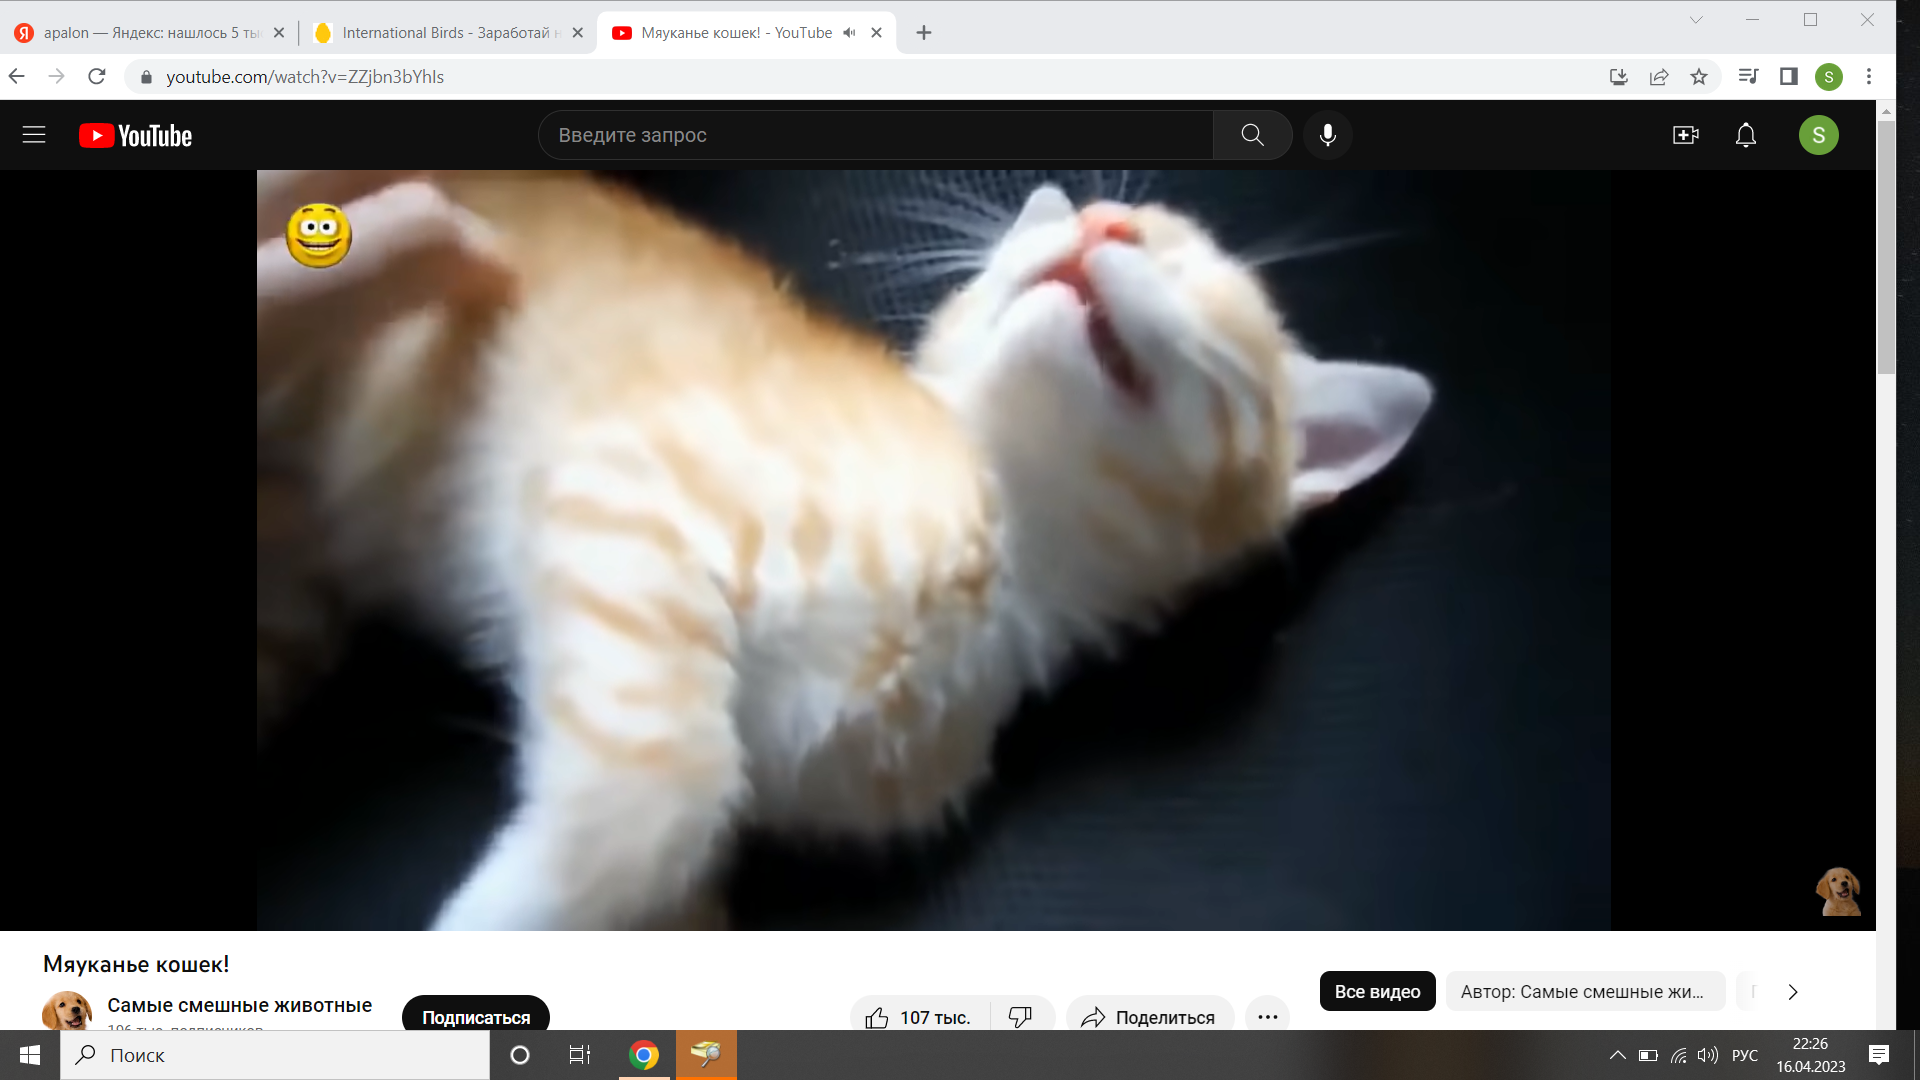The width and height of the screenshot is (1920, 1080).
Task: Mute the YouTube tab audio icon
Action: (x=849, y=33)
